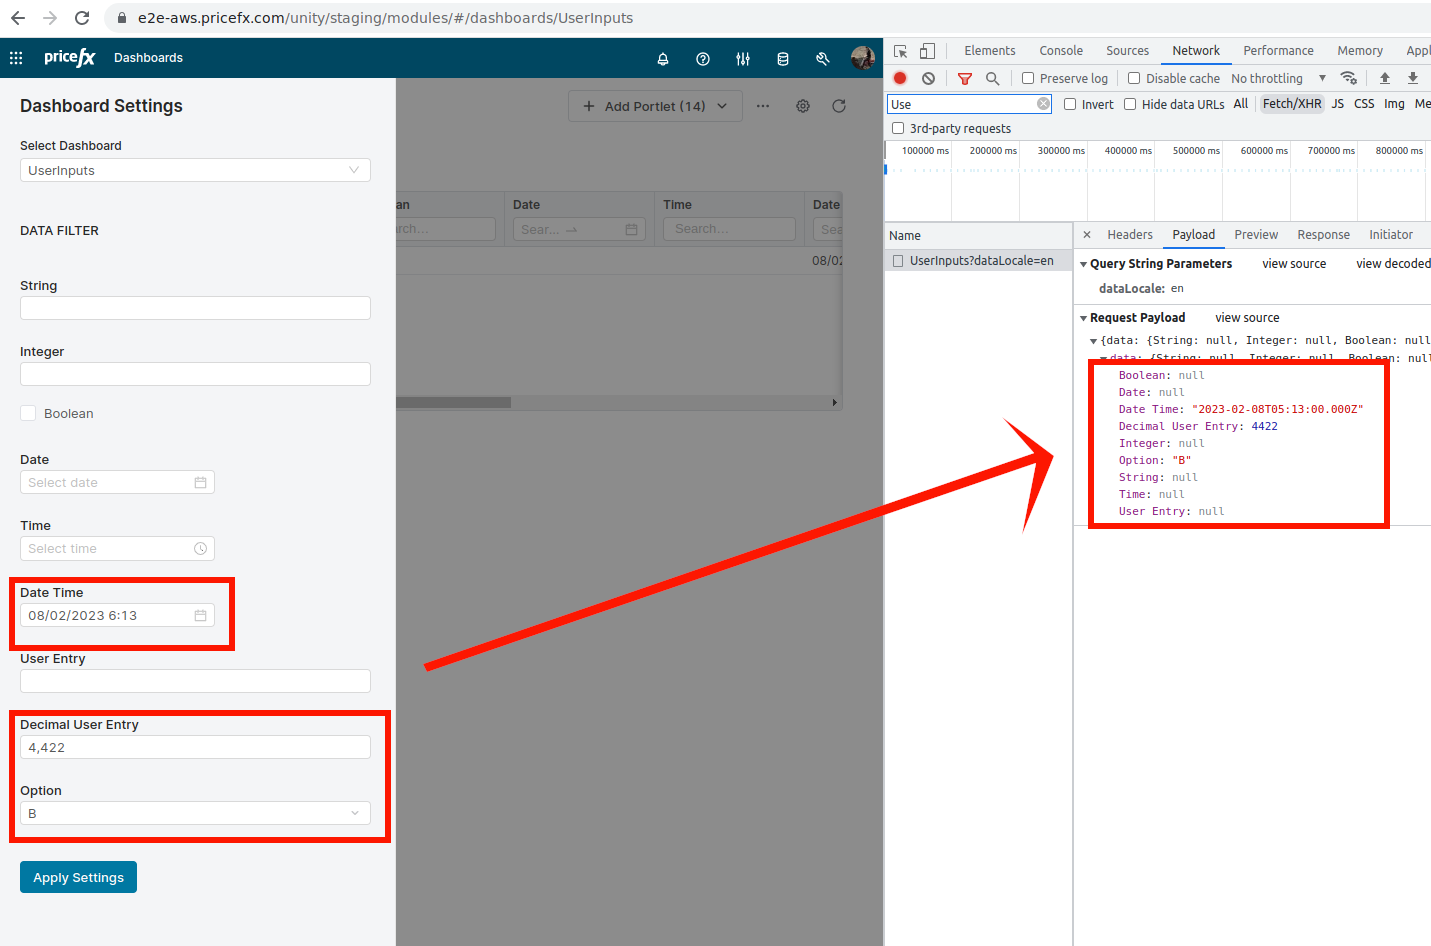Click the record network log button
Screen dimensions: 1431x946
900,78
